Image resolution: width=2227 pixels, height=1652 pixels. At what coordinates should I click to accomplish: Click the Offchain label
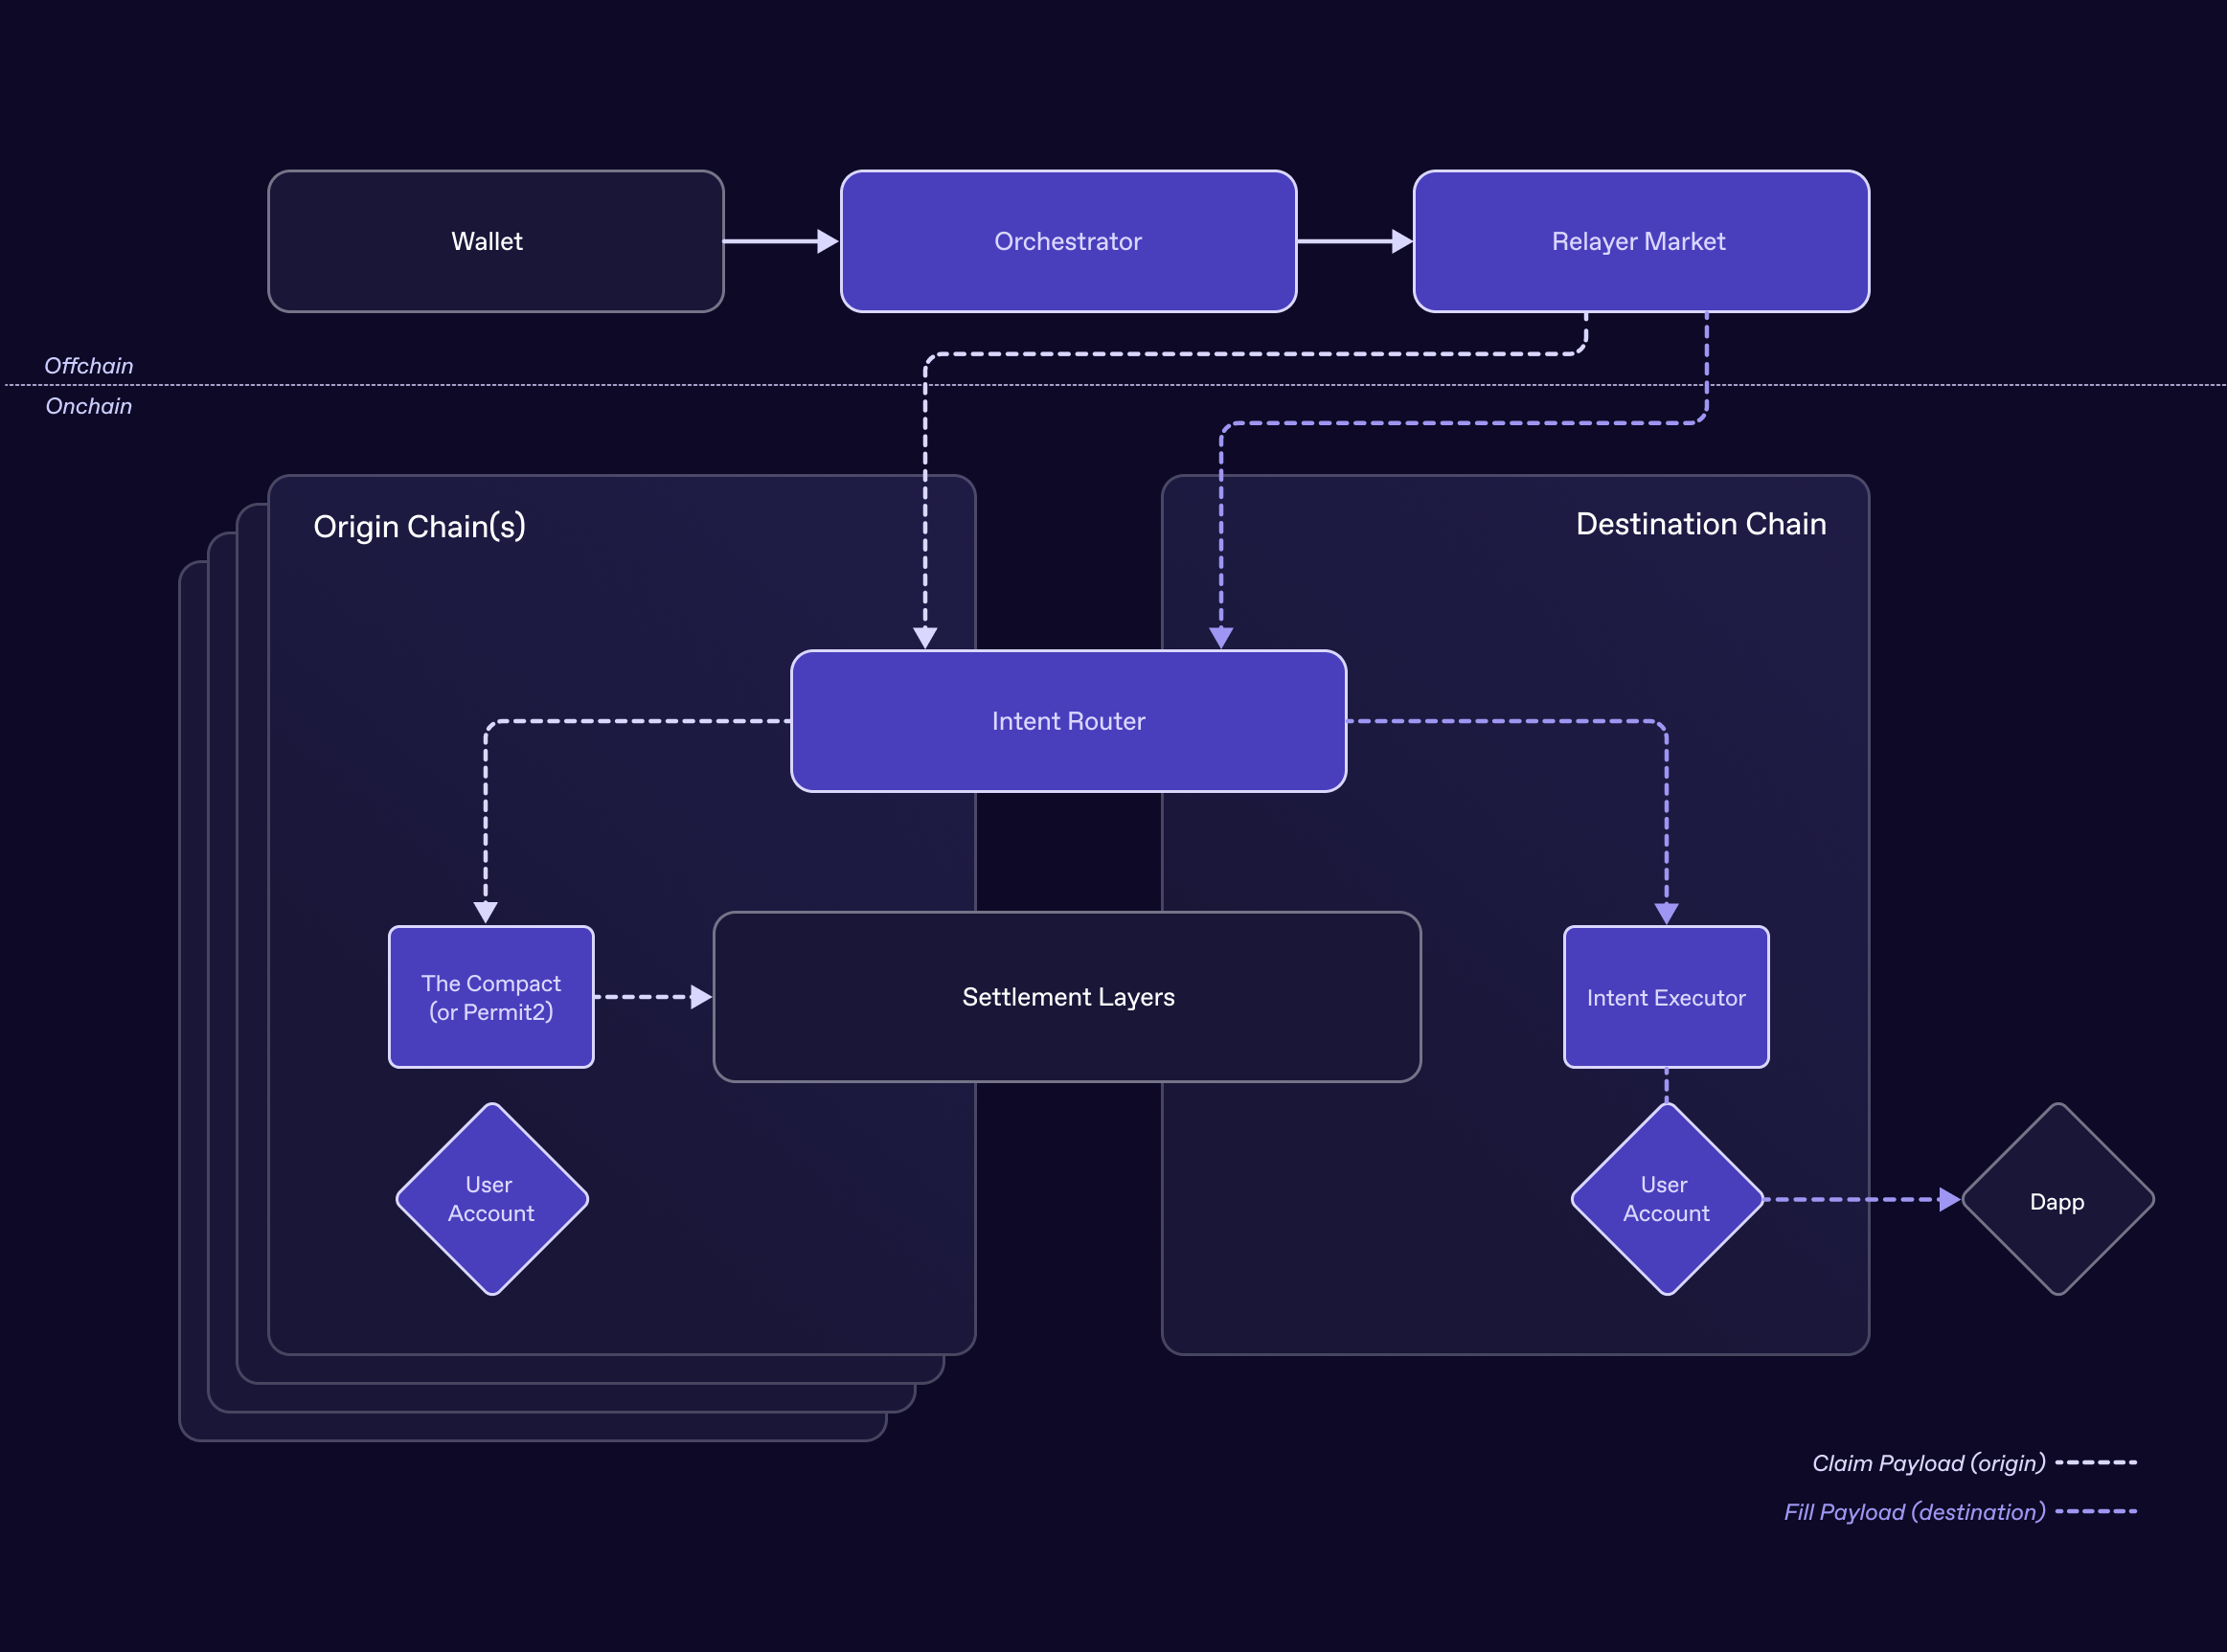(88, 366)
